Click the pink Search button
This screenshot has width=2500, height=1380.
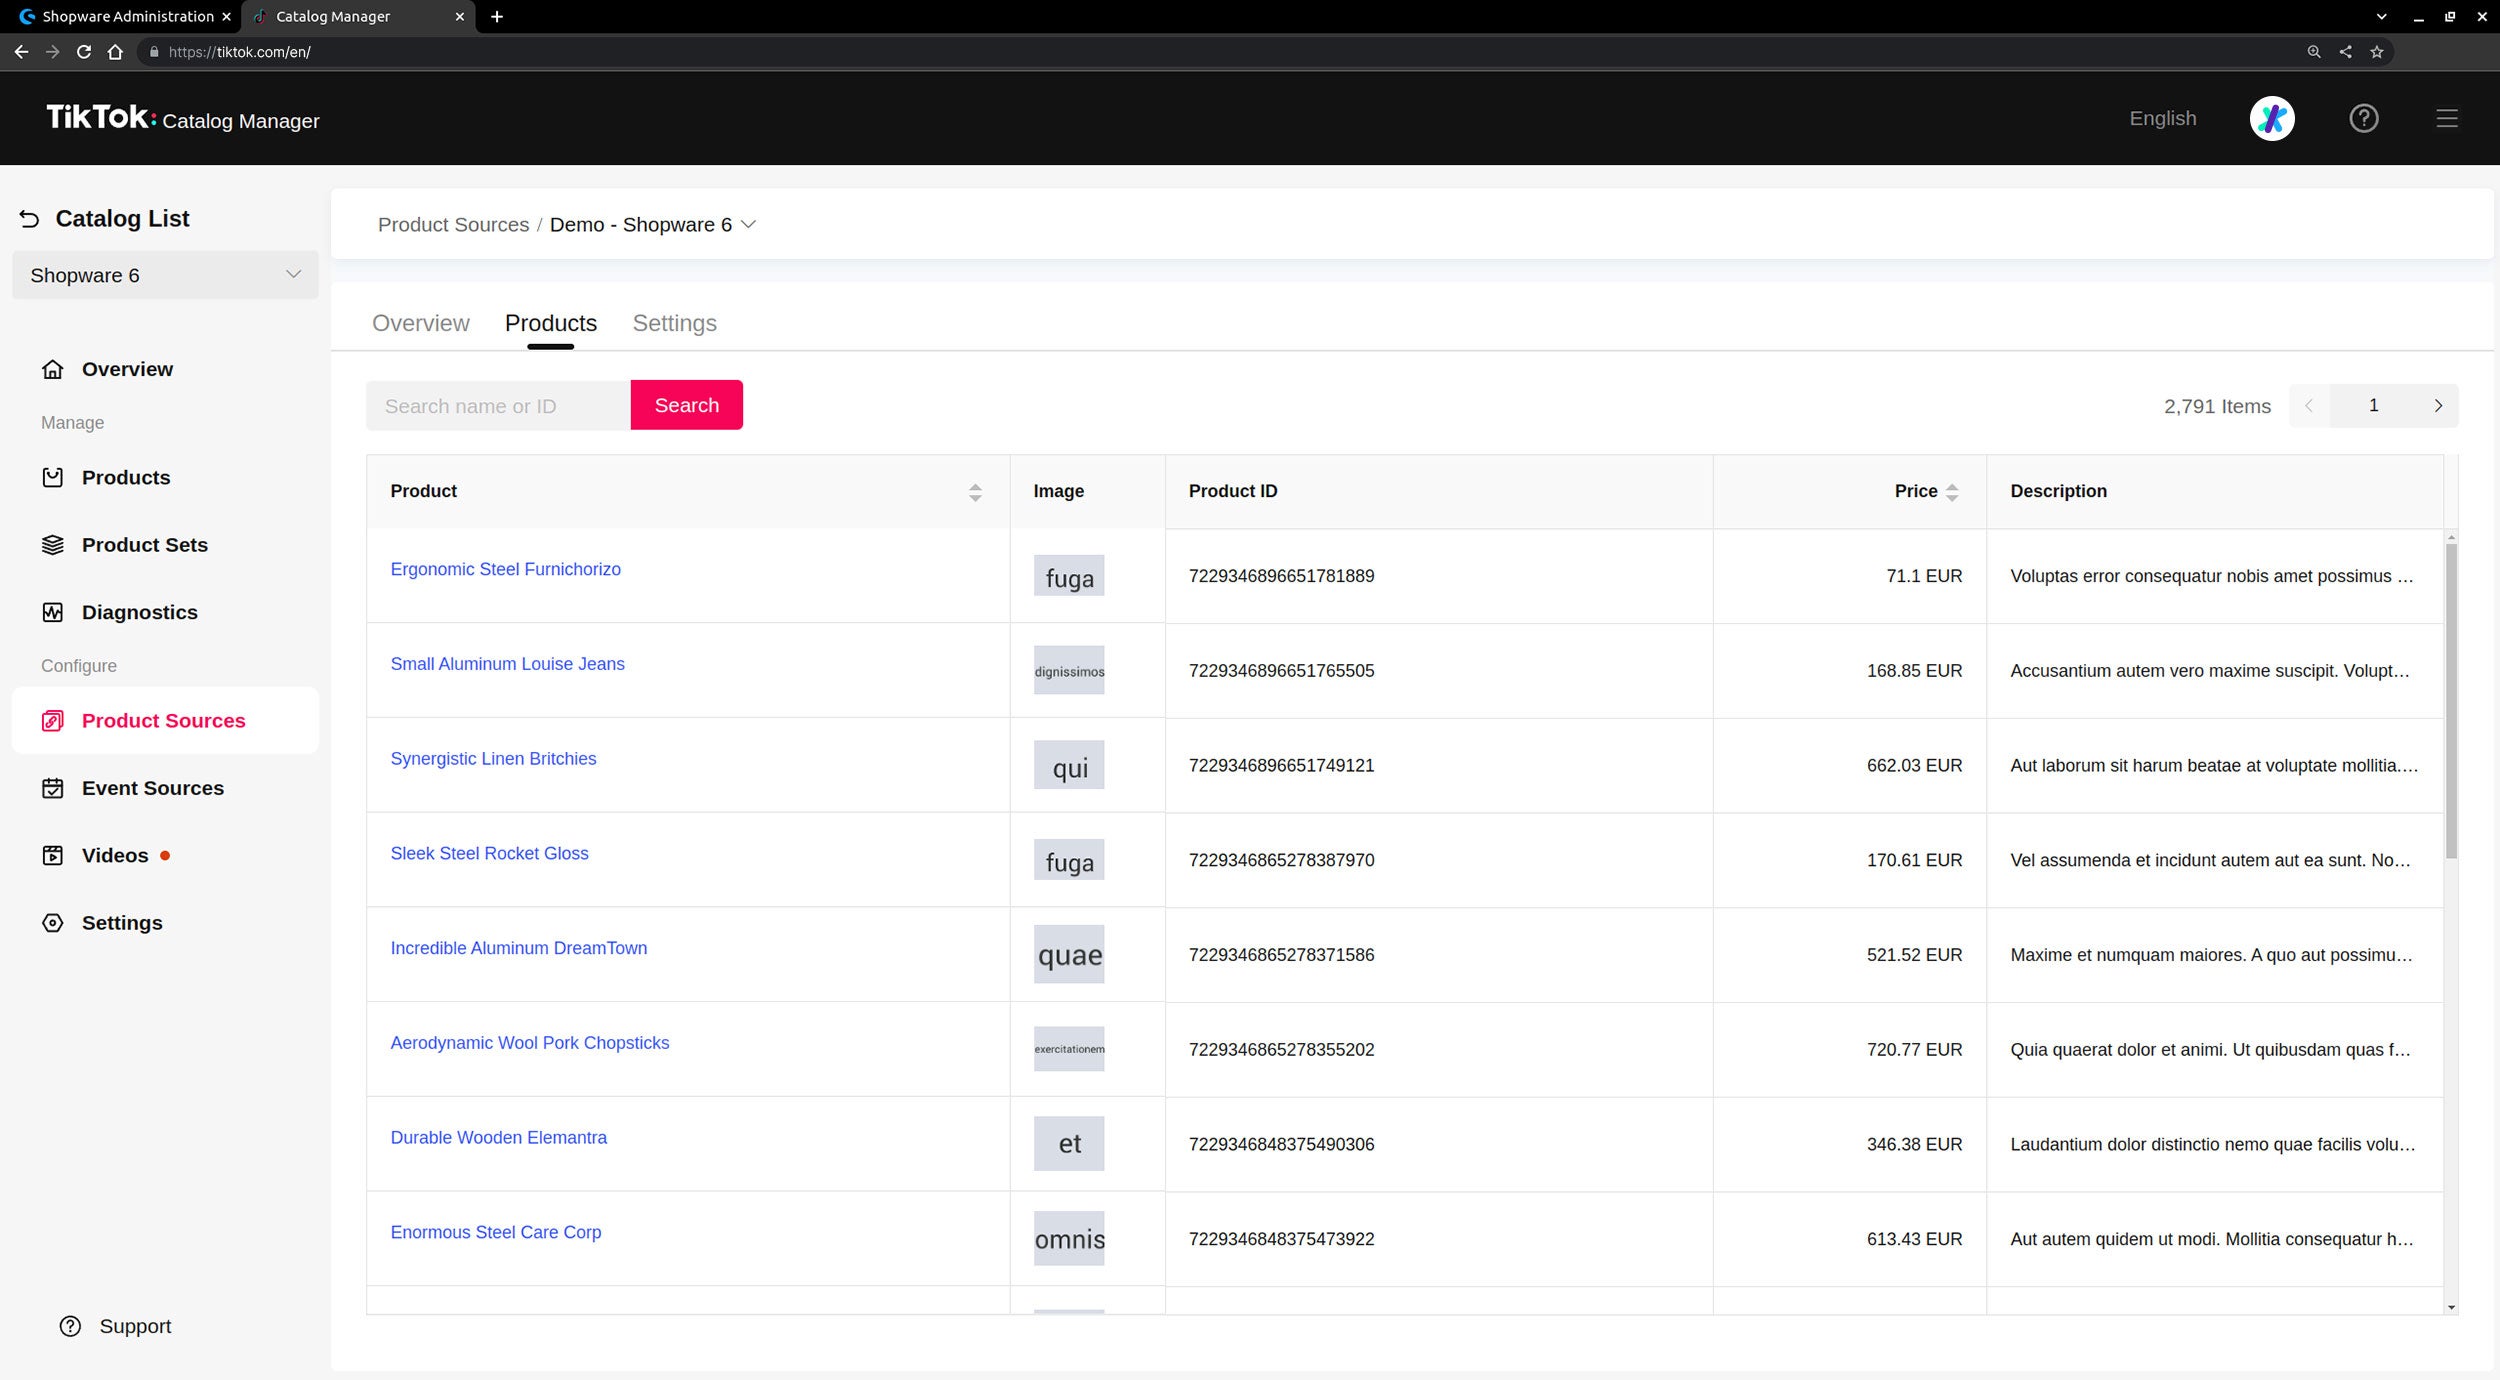pos(686,405)
